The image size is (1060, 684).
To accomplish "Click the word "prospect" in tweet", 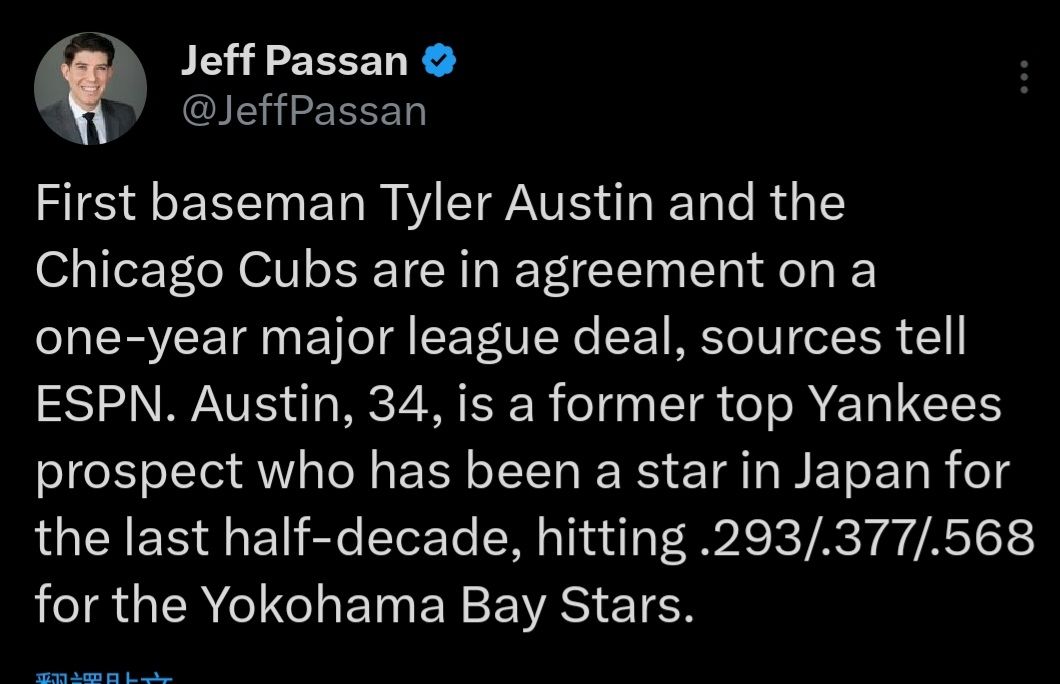I will (x=140, y=472).
